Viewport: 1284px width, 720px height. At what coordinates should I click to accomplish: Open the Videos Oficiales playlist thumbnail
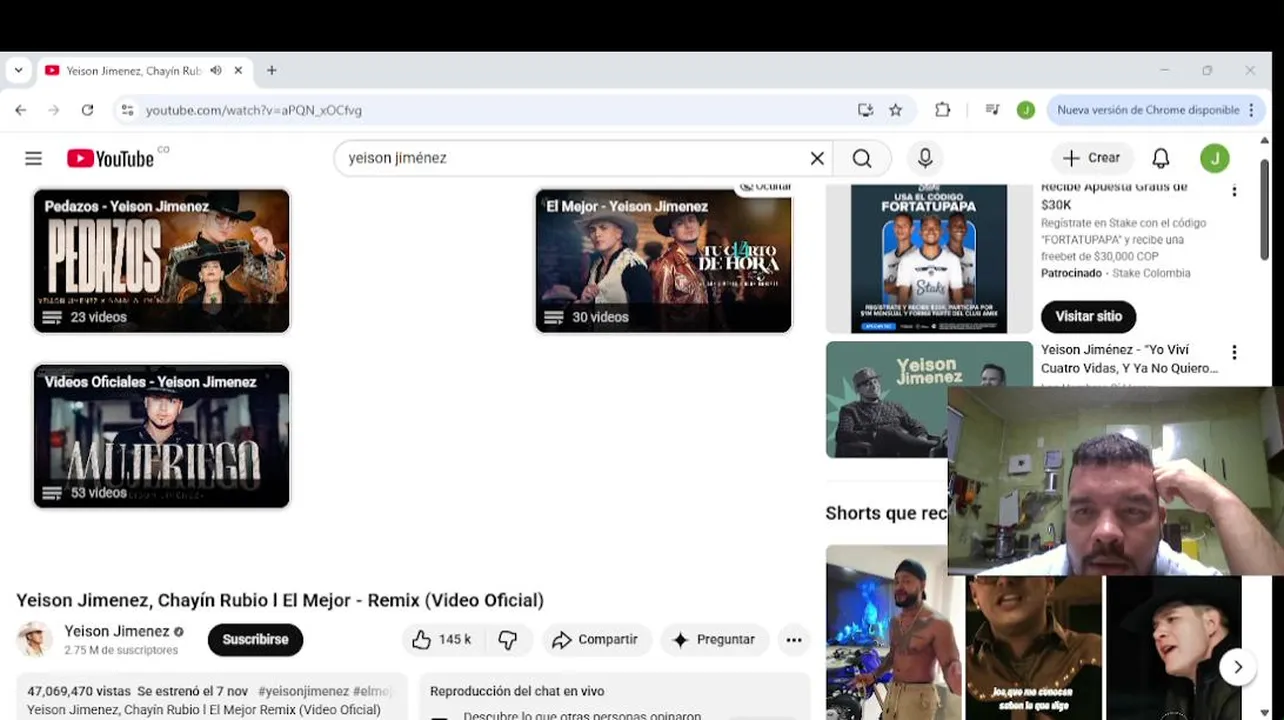coord(162,436)
